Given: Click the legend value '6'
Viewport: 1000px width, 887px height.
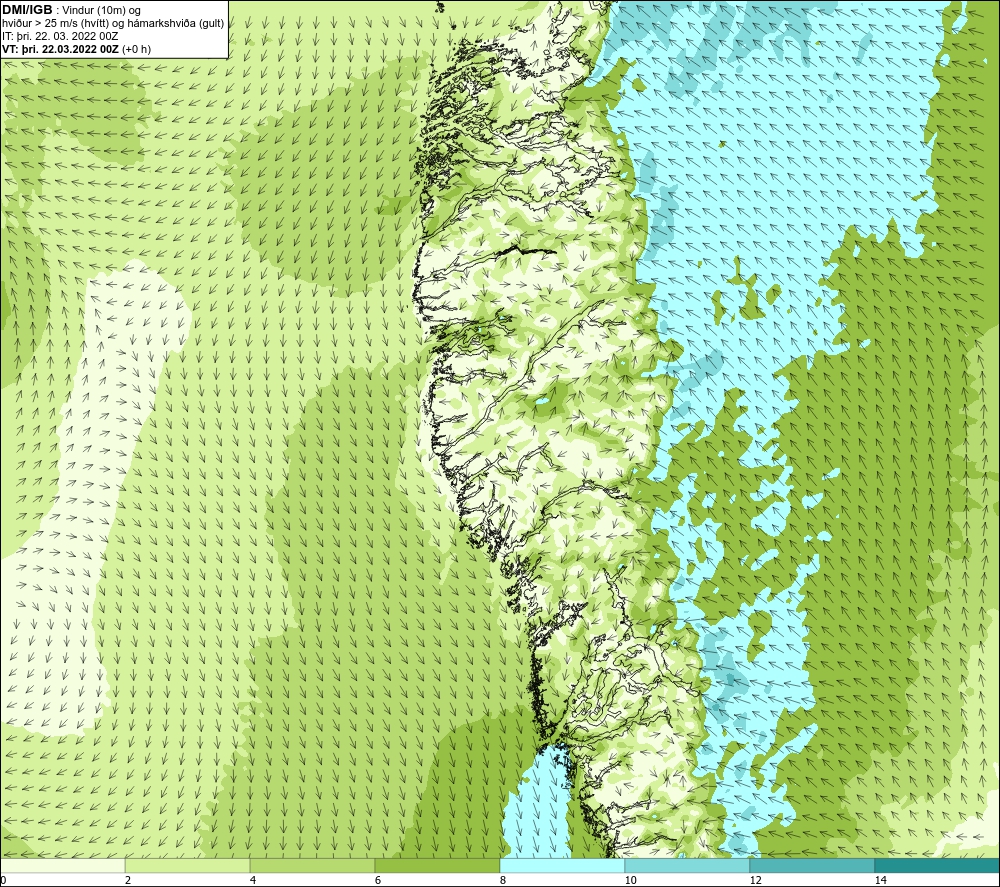Looking at the screenshot, I should point(378,880).
